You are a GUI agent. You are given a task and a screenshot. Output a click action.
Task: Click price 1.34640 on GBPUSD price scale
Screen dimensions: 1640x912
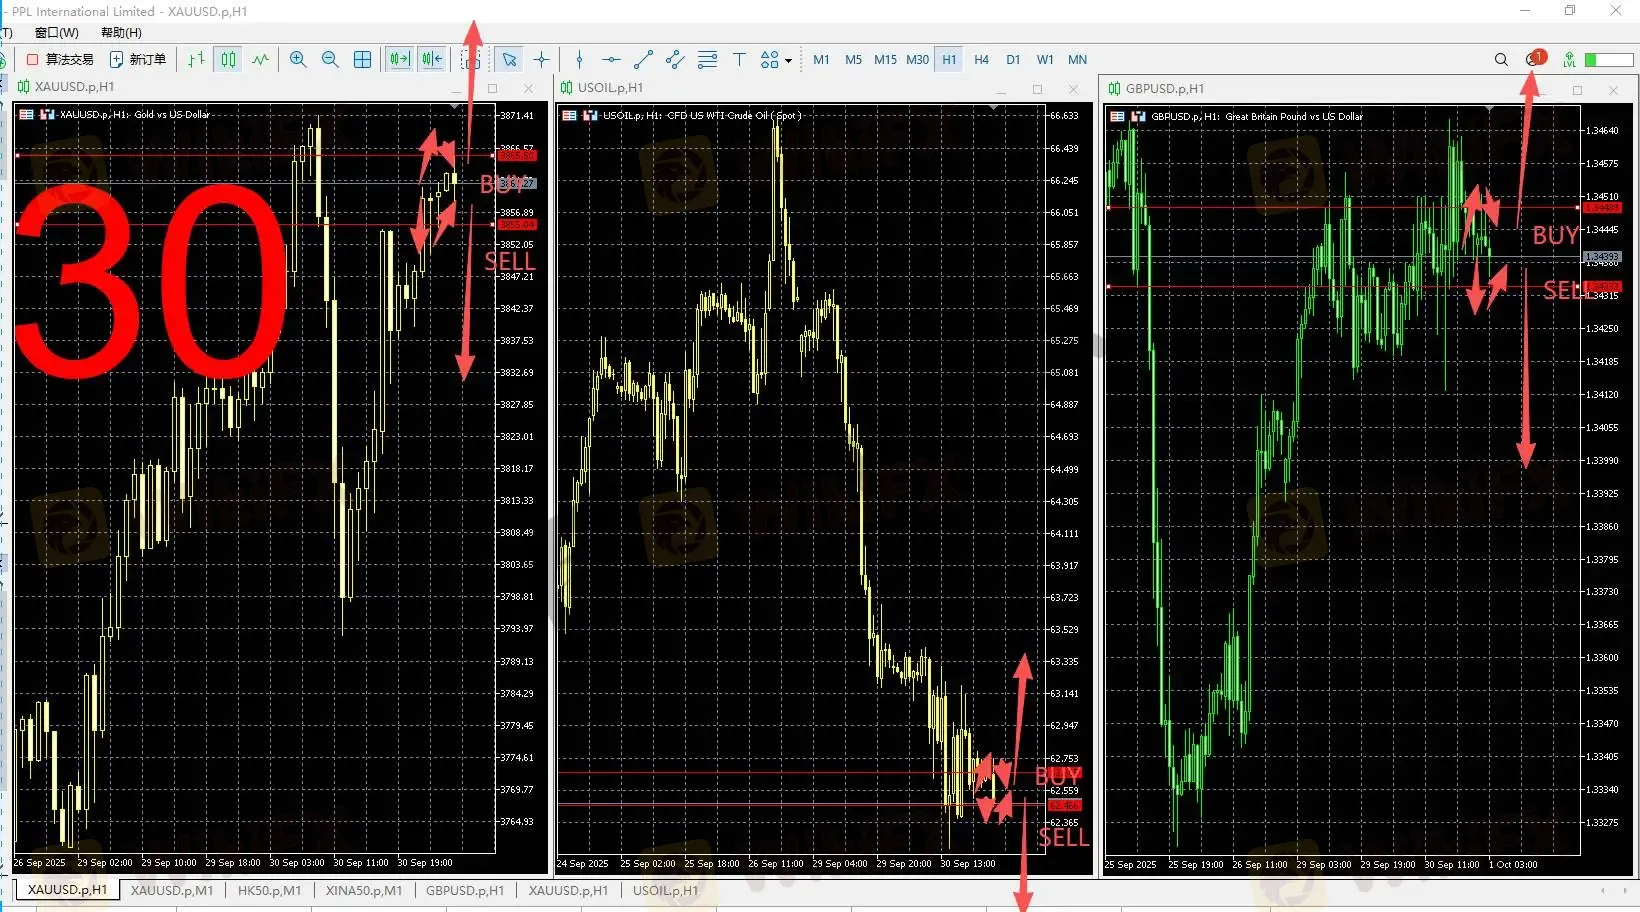(1602, 131)
